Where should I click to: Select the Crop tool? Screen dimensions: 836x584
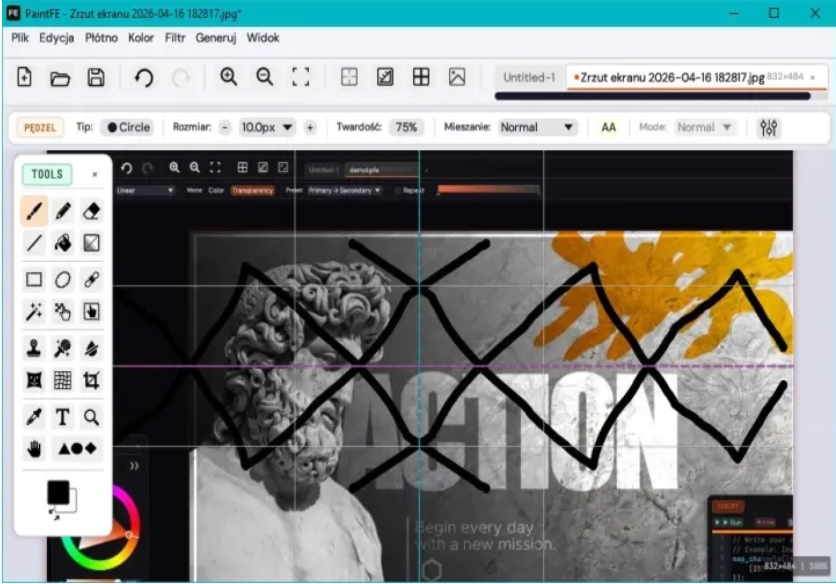click(x=91, y=380)
